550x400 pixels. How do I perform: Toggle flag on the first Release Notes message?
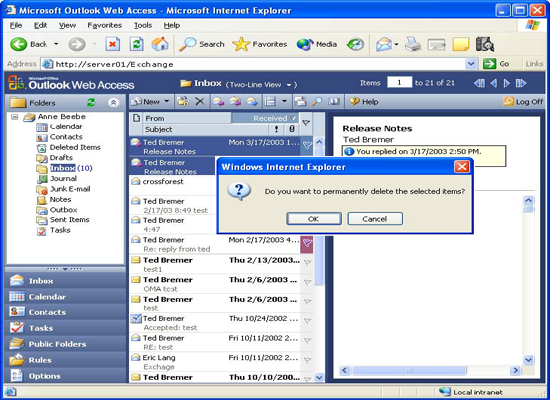(307, 145)
